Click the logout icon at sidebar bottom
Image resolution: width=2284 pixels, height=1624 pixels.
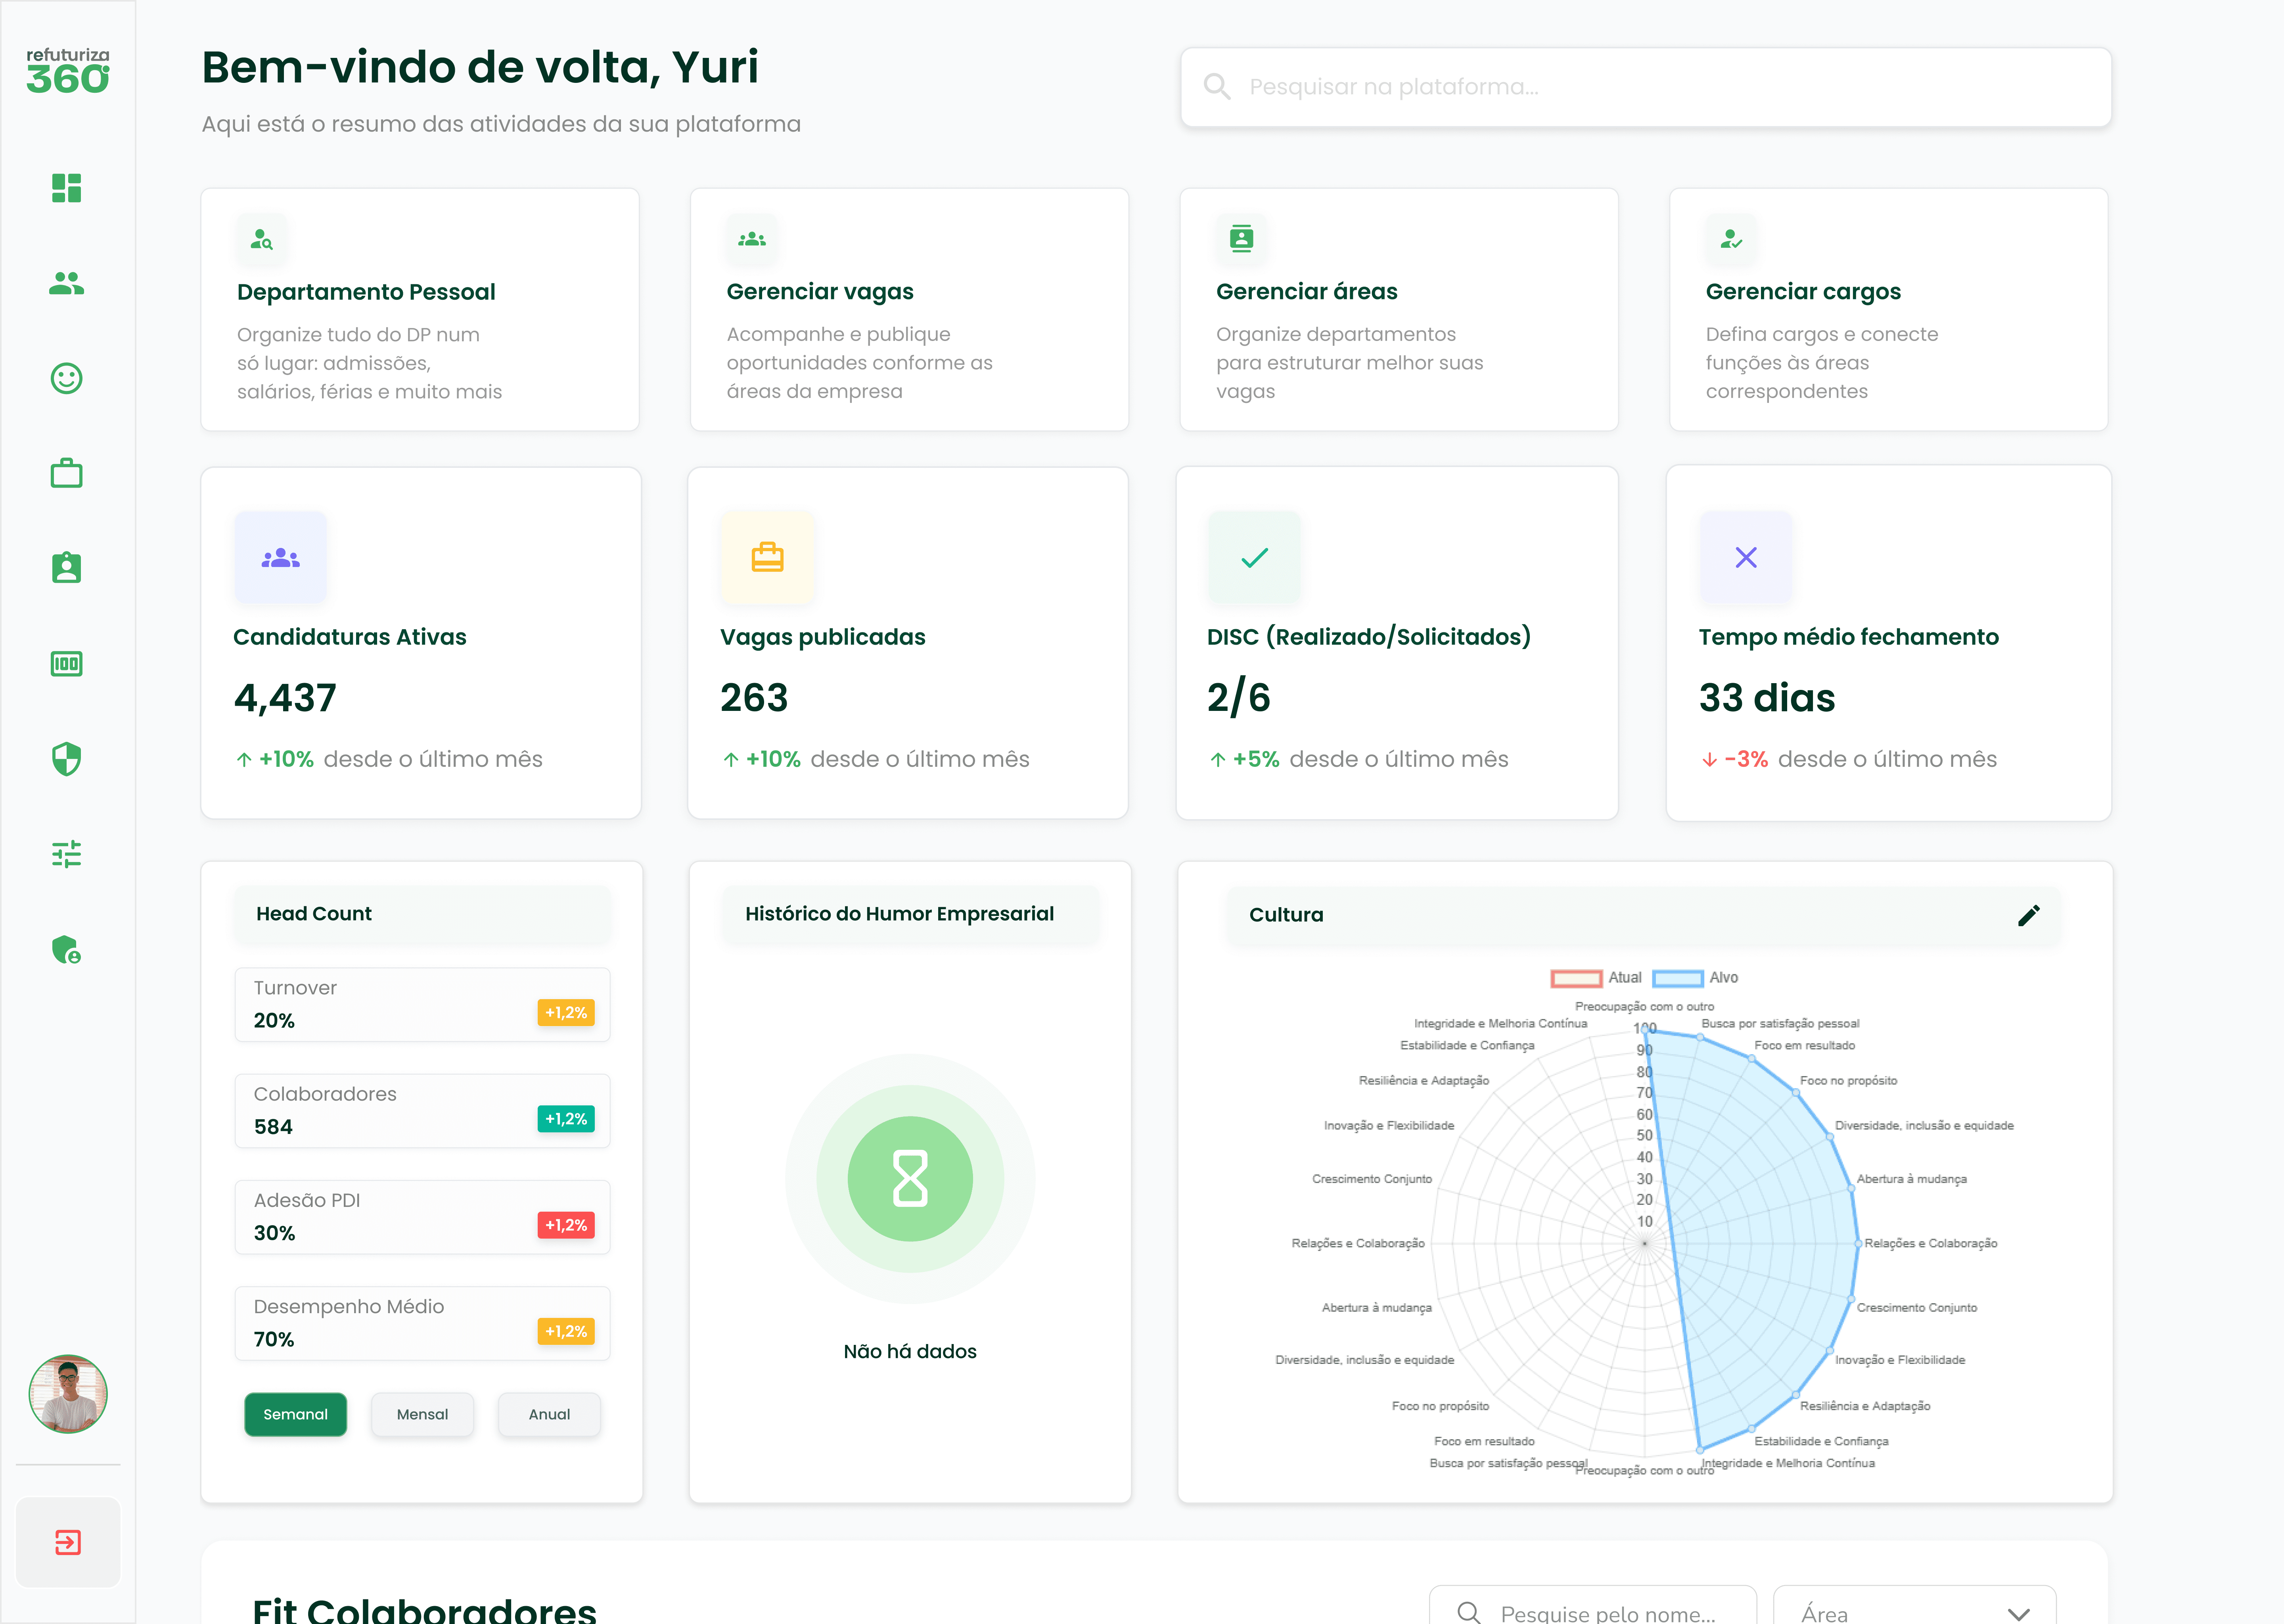(x=68, y=1542)
